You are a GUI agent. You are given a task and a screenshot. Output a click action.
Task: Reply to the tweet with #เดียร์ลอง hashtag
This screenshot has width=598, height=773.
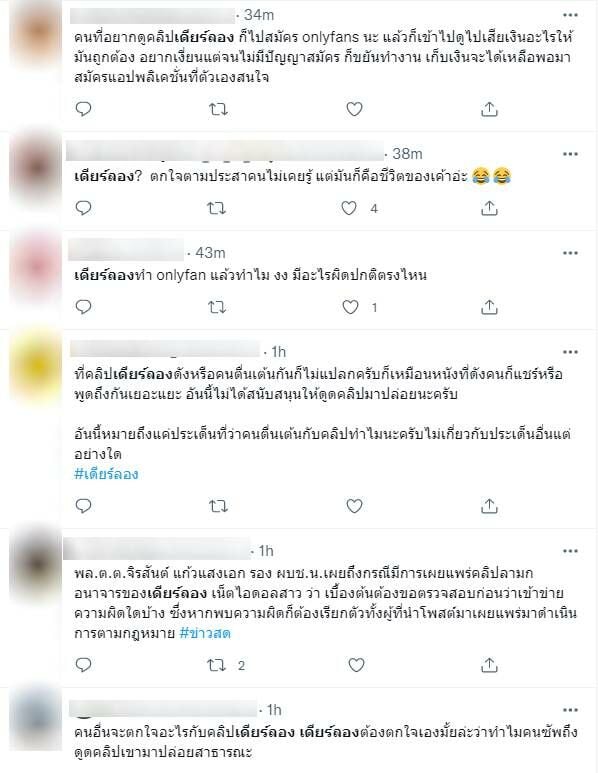[83, 506]
